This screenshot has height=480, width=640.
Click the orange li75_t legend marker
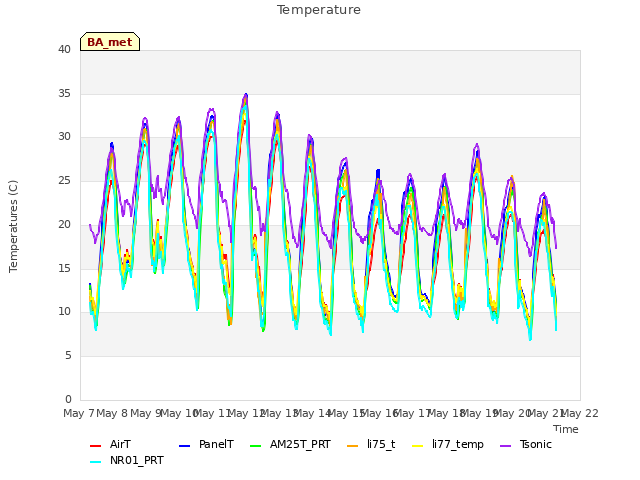click(352, 446)
